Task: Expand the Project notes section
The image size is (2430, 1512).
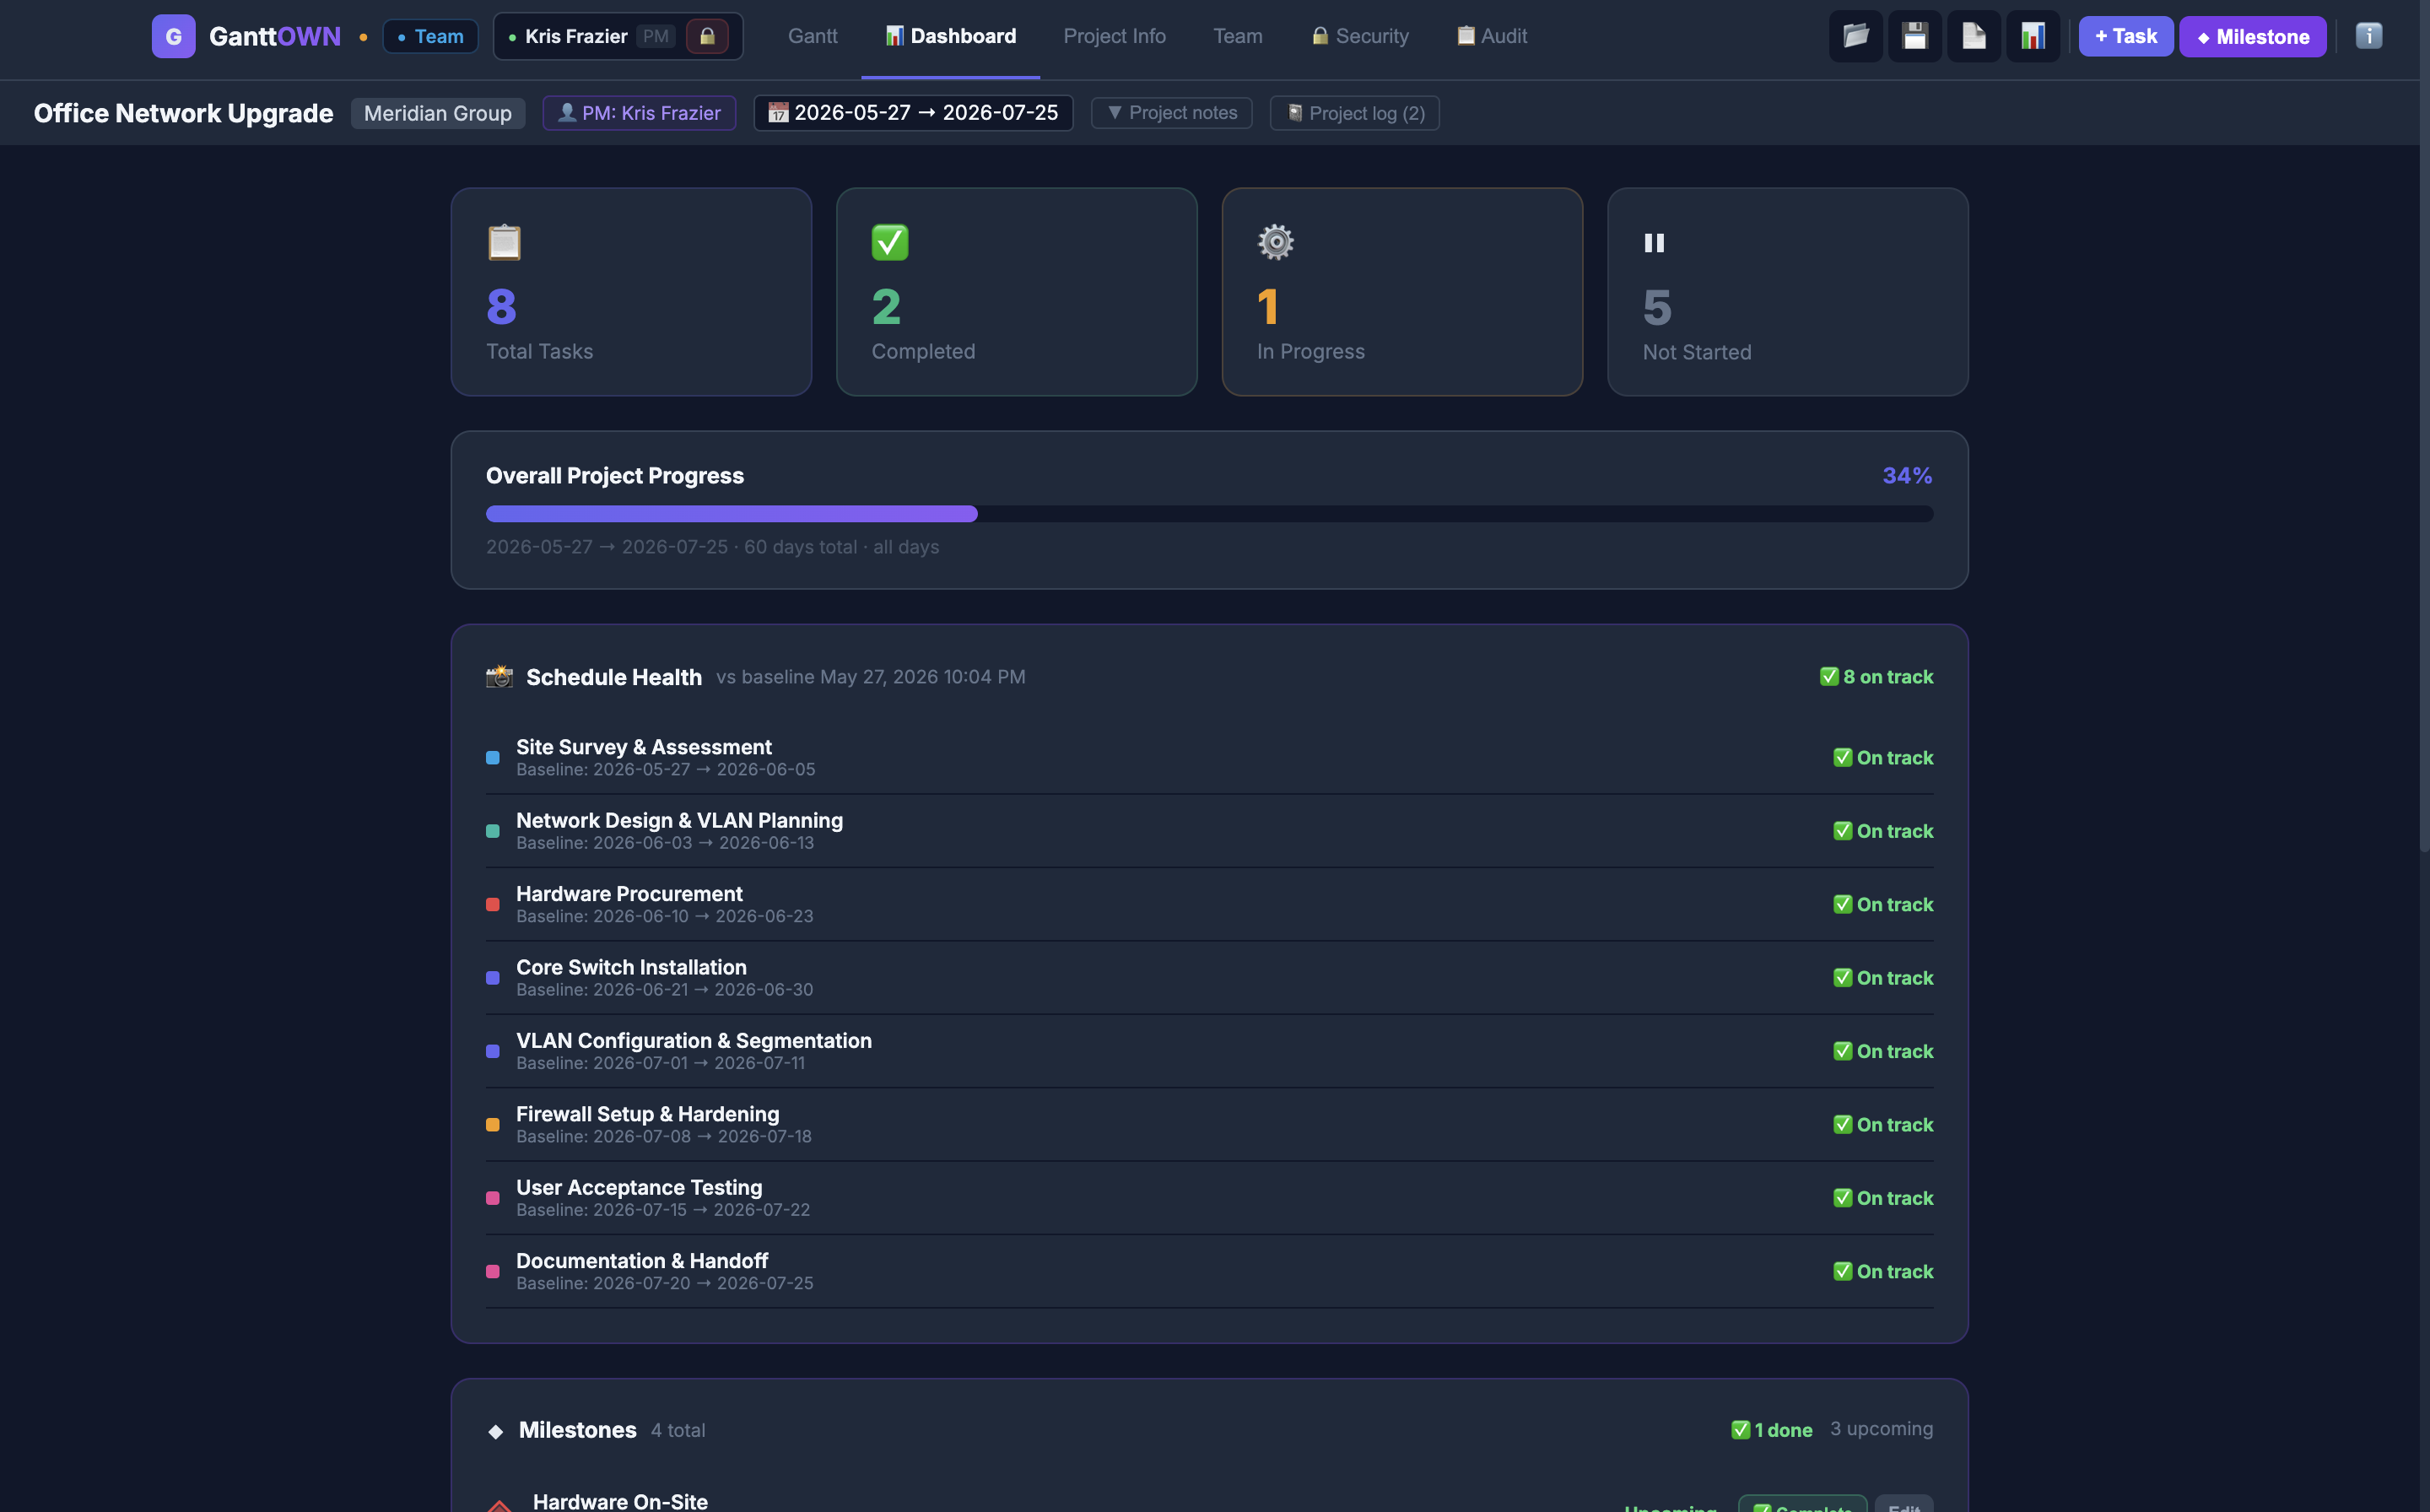Action: coord(1171,113)
